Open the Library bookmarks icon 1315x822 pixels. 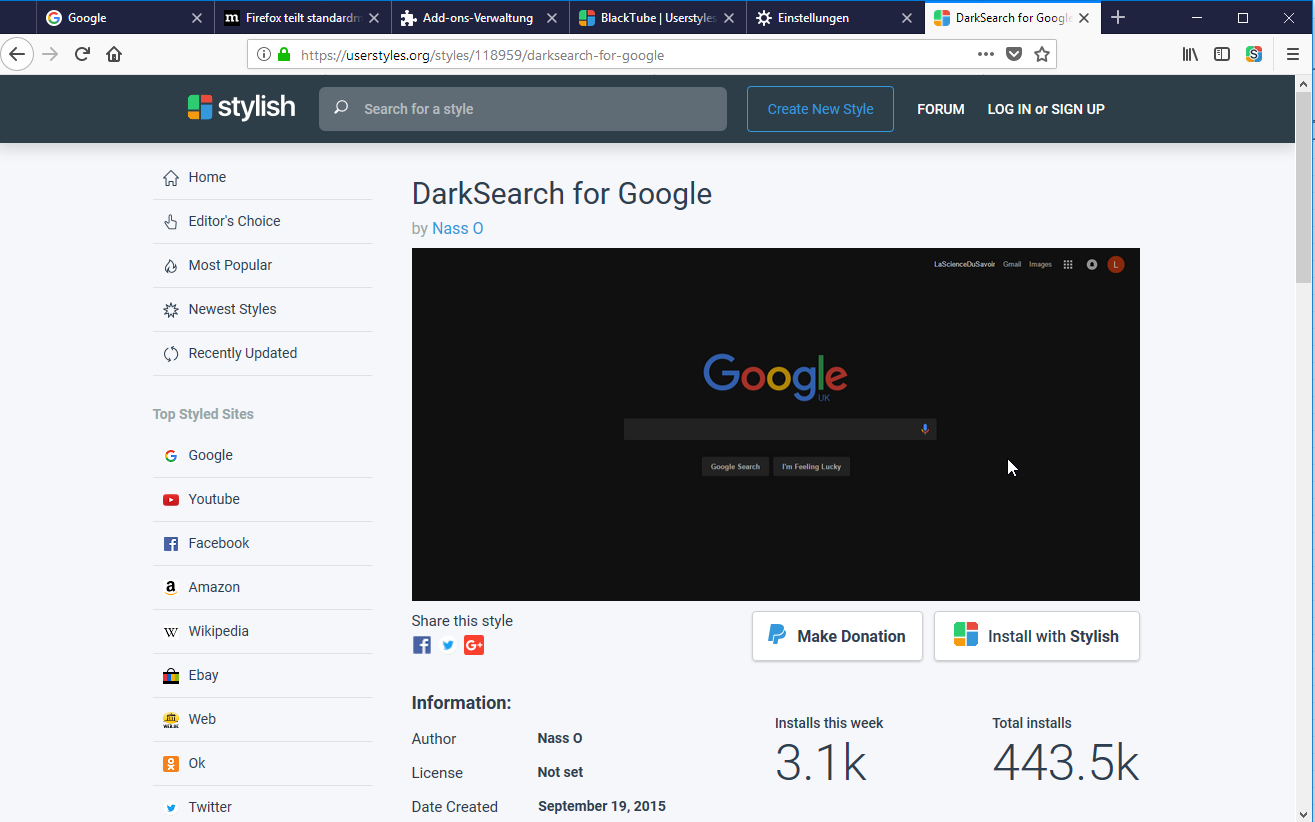[x=1190, y=55]
